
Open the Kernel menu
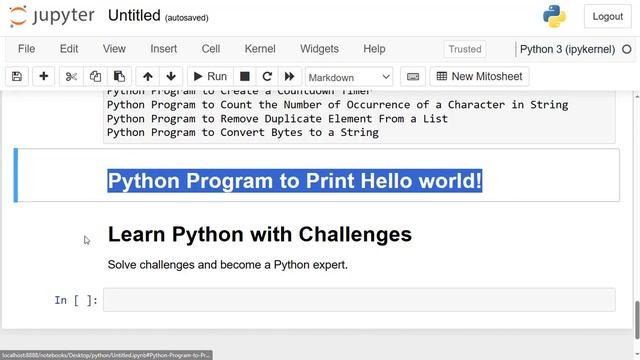point(260,49)
